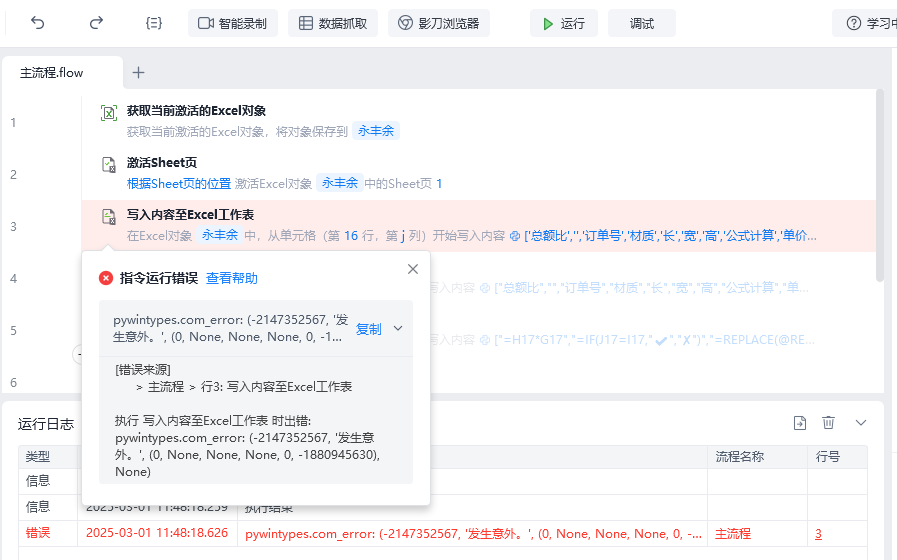Close the error popup
The height and width of the screenshot is (560, 897).
pyautogui.click(x=413, y=269)
